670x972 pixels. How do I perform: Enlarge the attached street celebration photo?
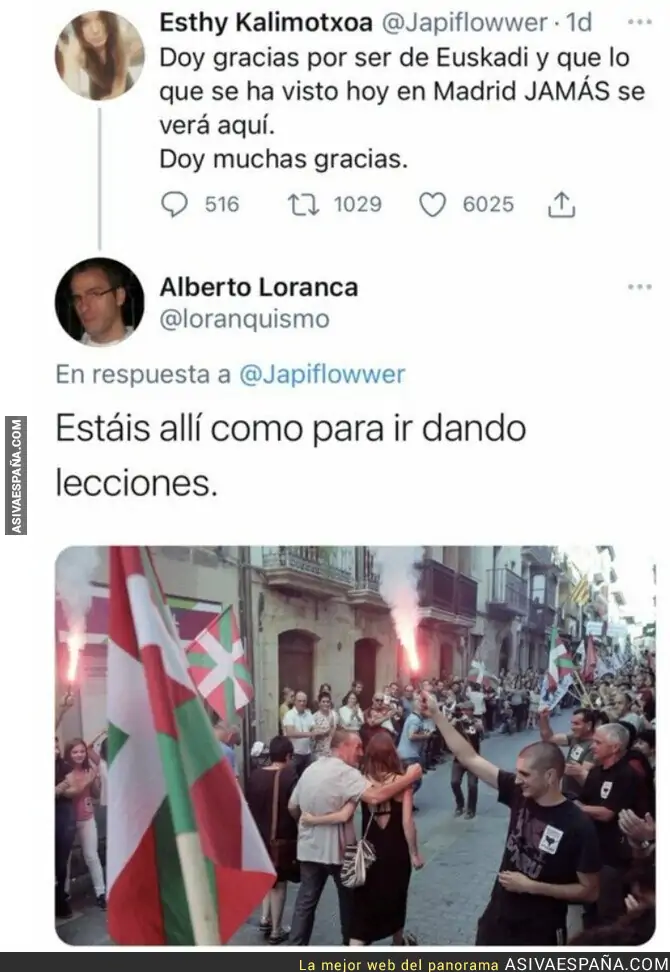(355, 745)
